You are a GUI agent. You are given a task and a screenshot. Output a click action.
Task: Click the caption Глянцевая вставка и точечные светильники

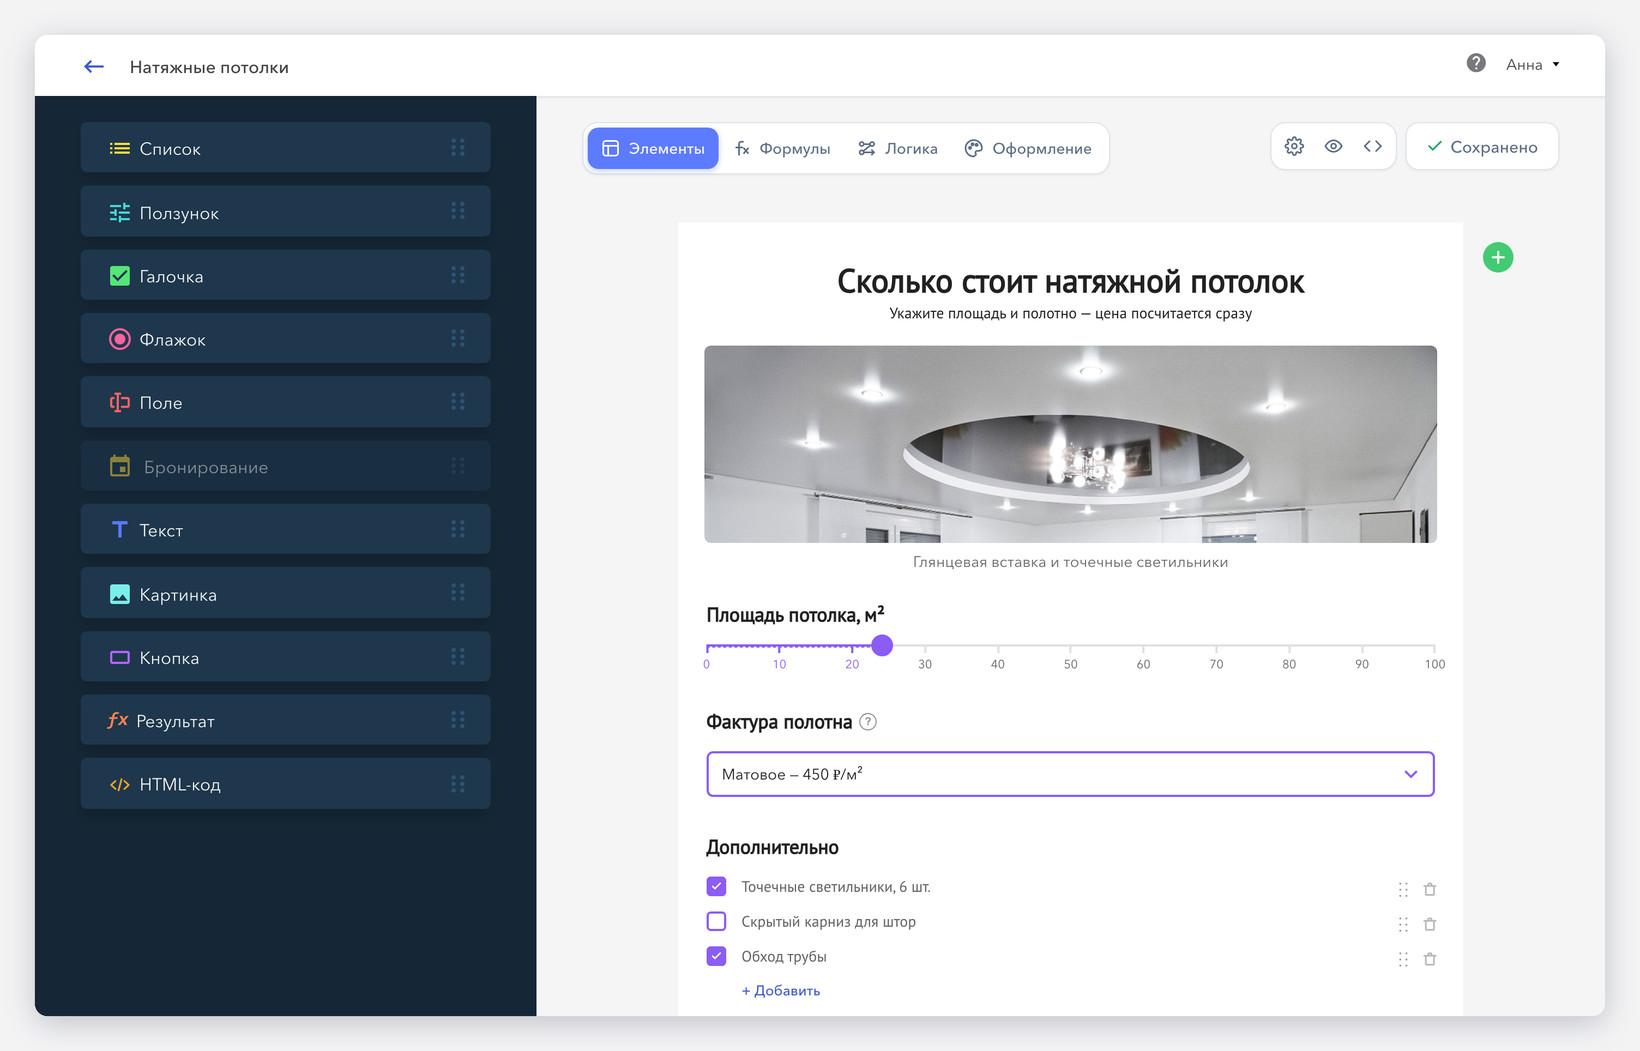[1070, 562]
